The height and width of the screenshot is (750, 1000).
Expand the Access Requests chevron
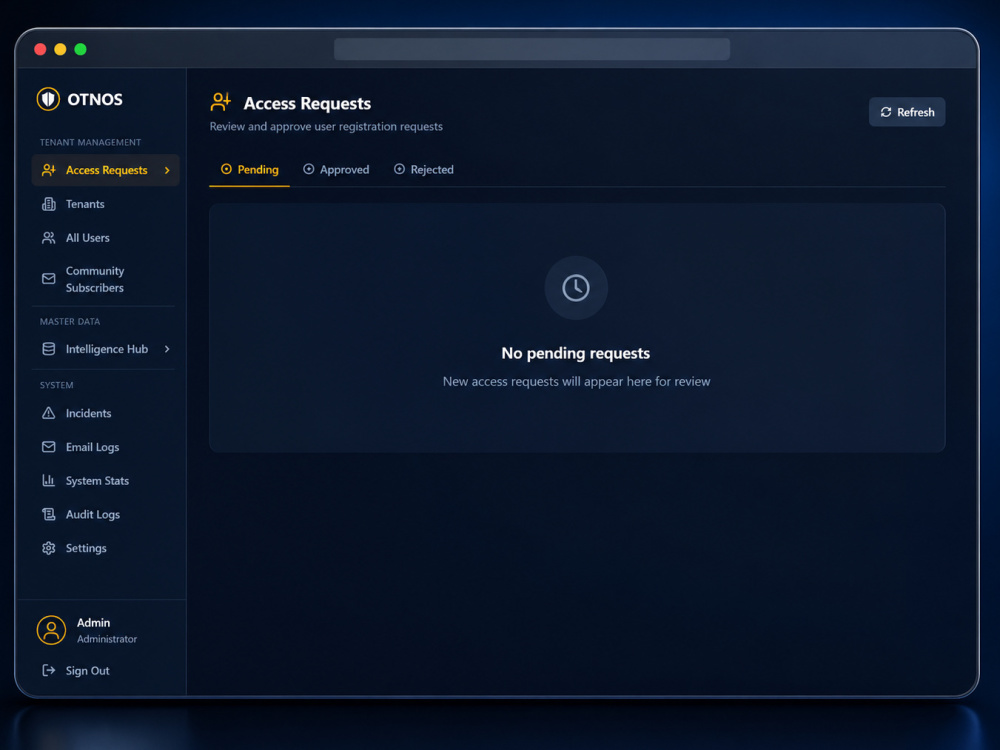(x=167, y=170)
